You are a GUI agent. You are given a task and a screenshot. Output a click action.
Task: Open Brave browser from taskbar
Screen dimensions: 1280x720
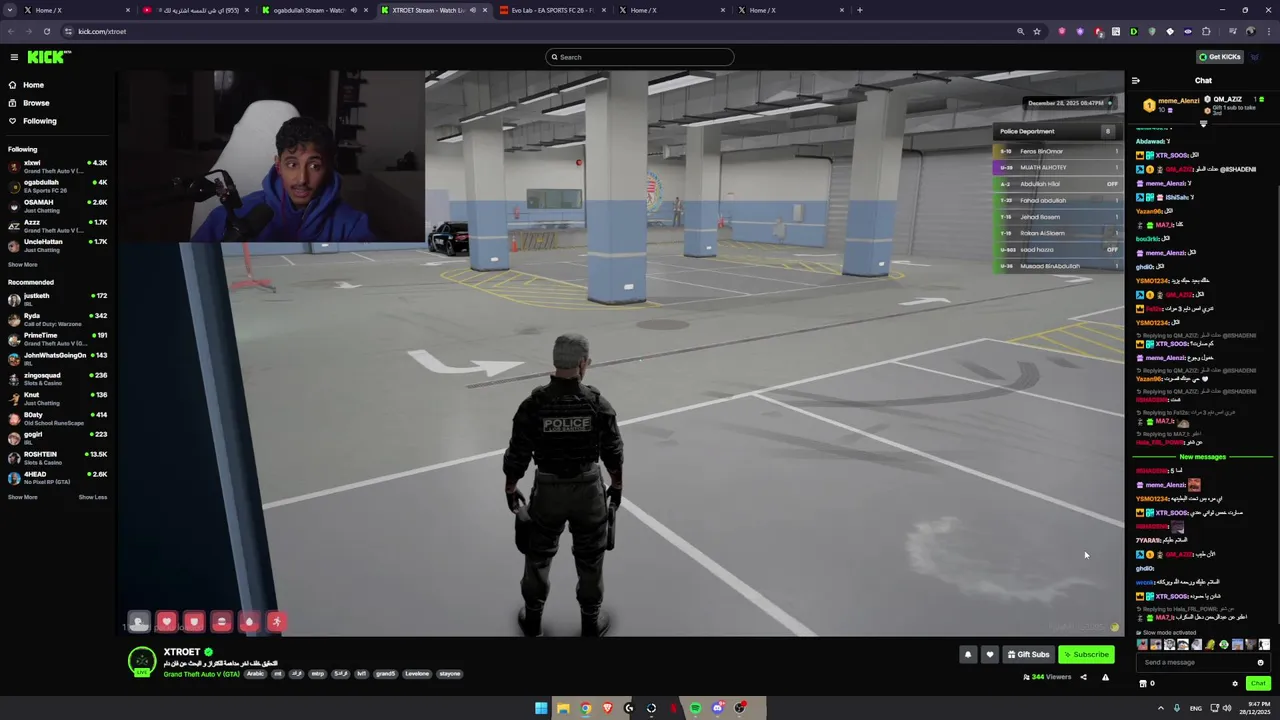pos(607,708)
